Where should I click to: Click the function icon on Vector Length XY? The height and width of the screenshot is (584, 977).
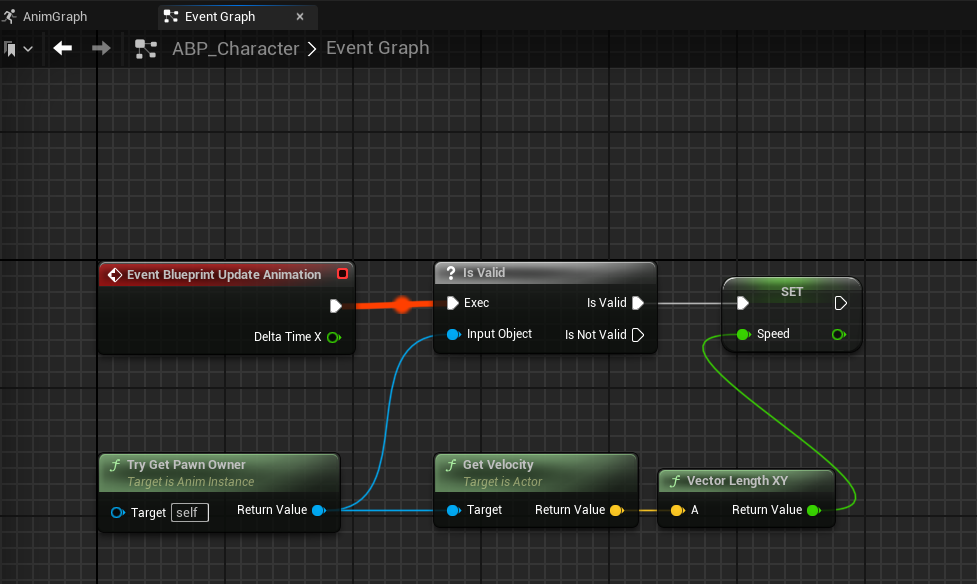675,481
